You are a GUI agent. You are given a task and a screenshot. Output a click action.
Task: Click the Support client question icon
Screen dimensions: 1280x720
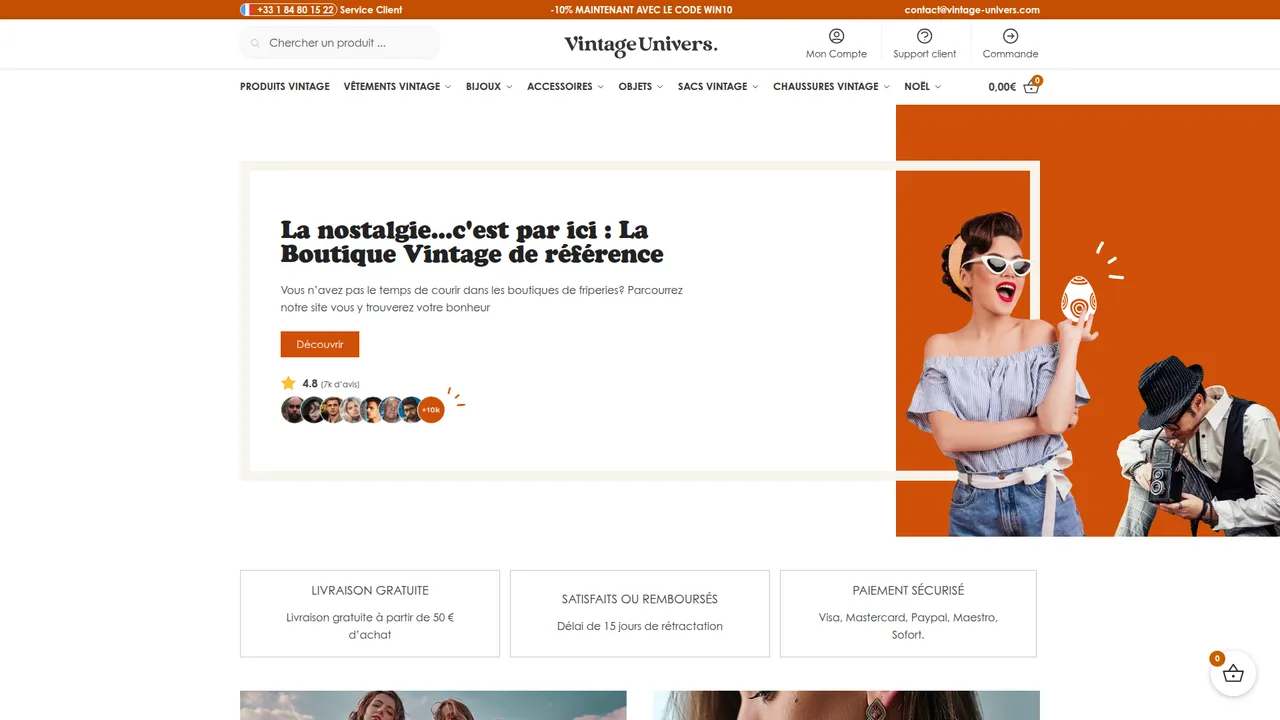(925, 36)
